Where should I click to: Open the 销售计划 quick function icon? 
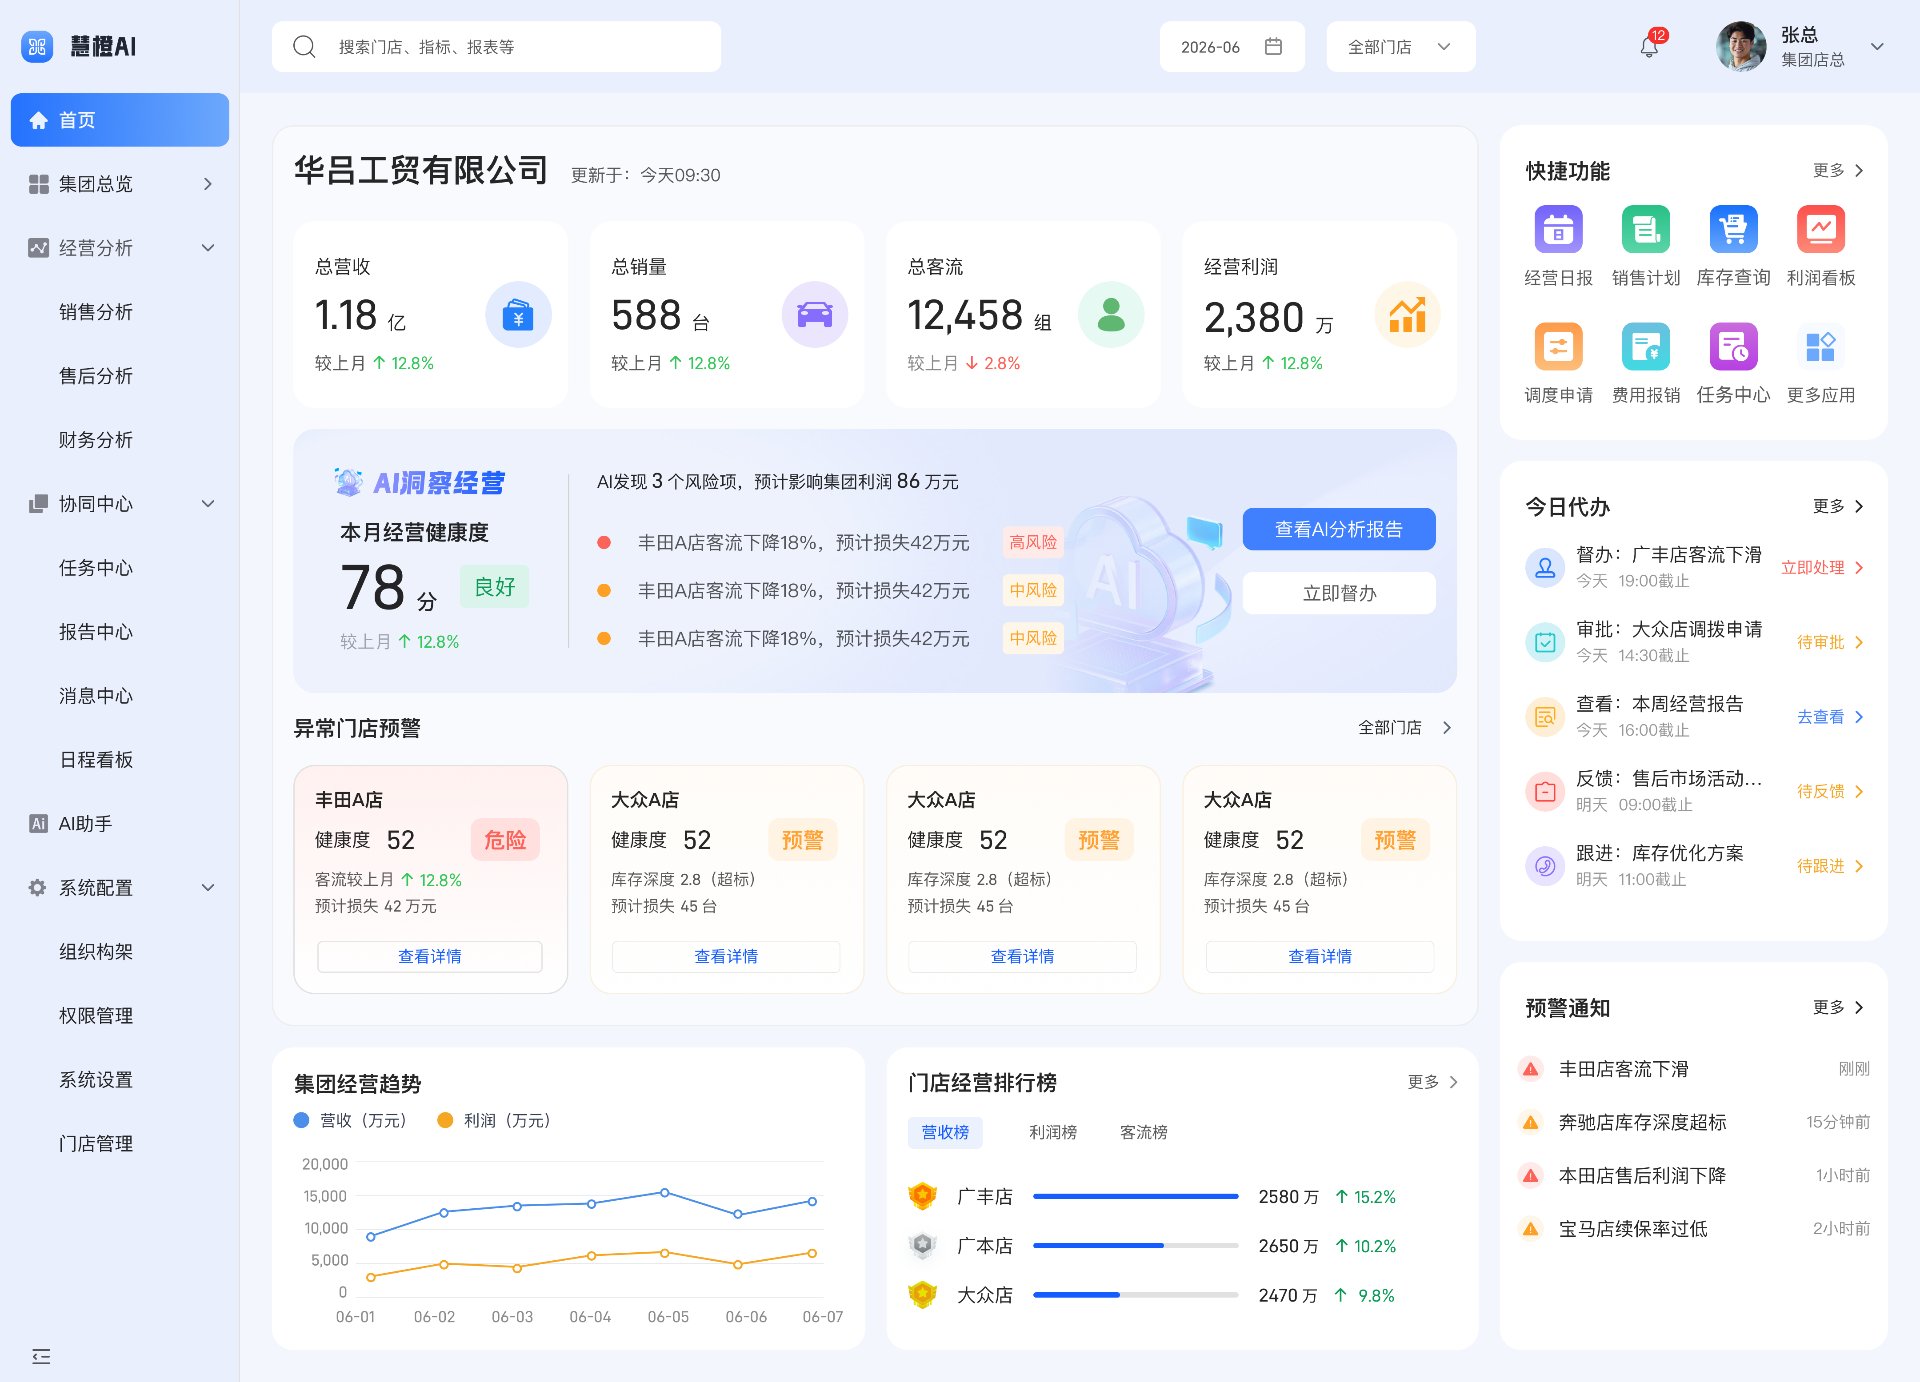[1646, 230]
